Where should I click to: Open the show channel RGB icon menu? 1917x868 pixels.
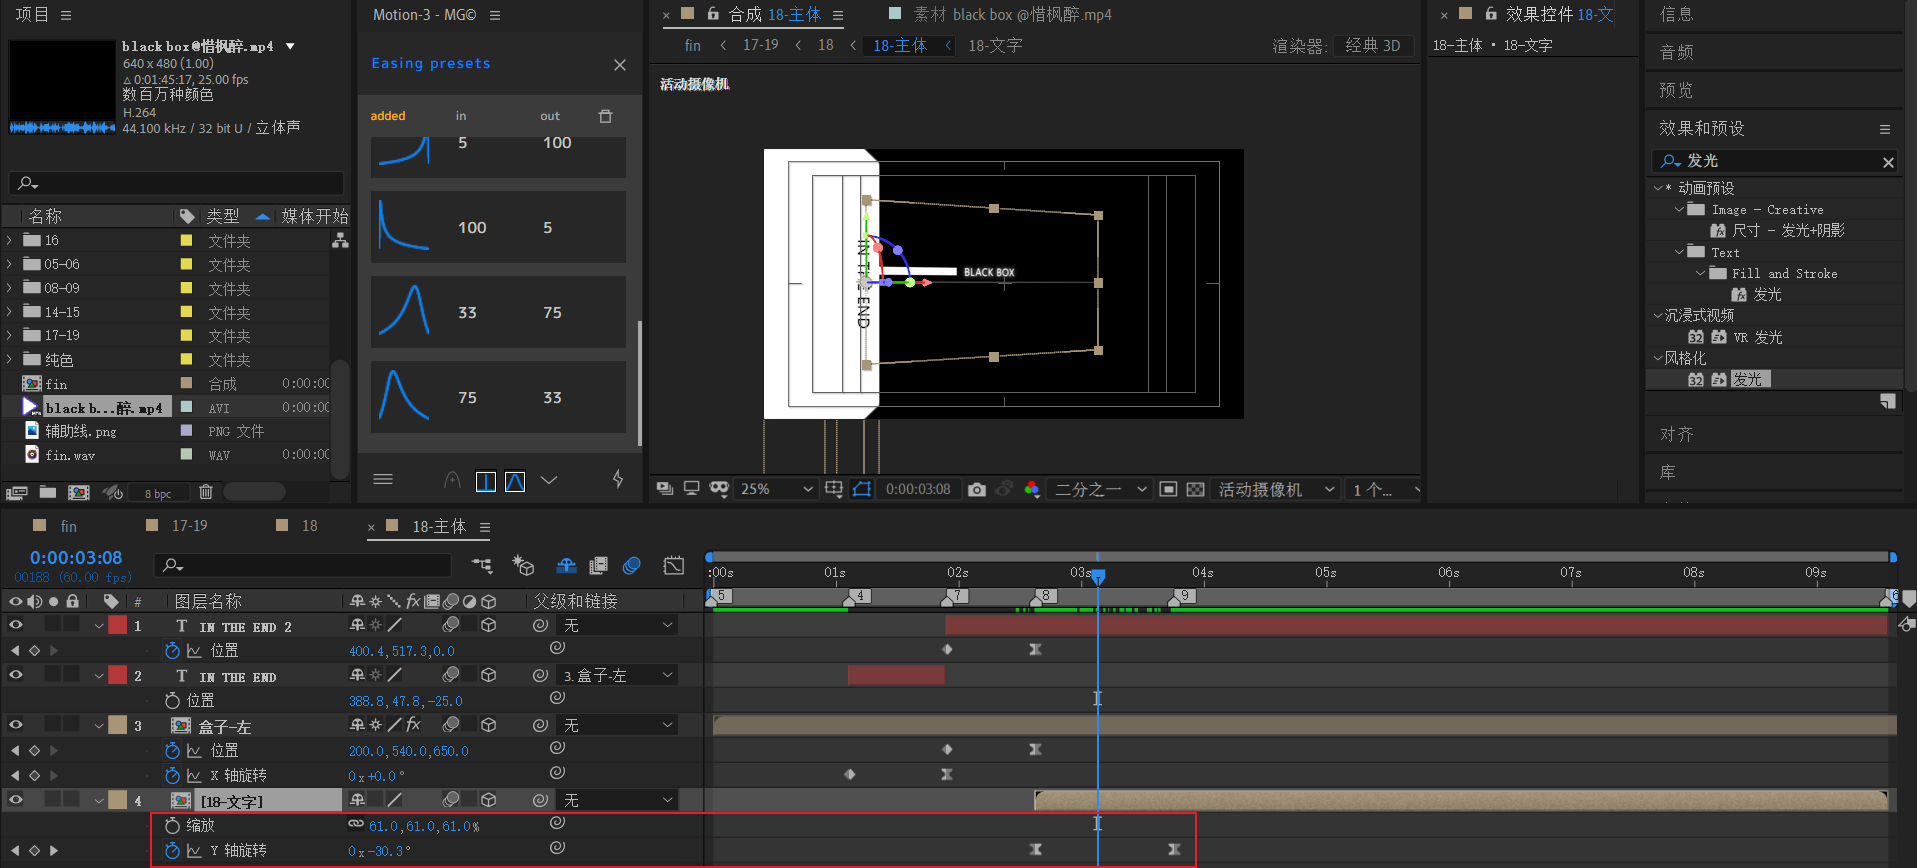[1032, 489]
